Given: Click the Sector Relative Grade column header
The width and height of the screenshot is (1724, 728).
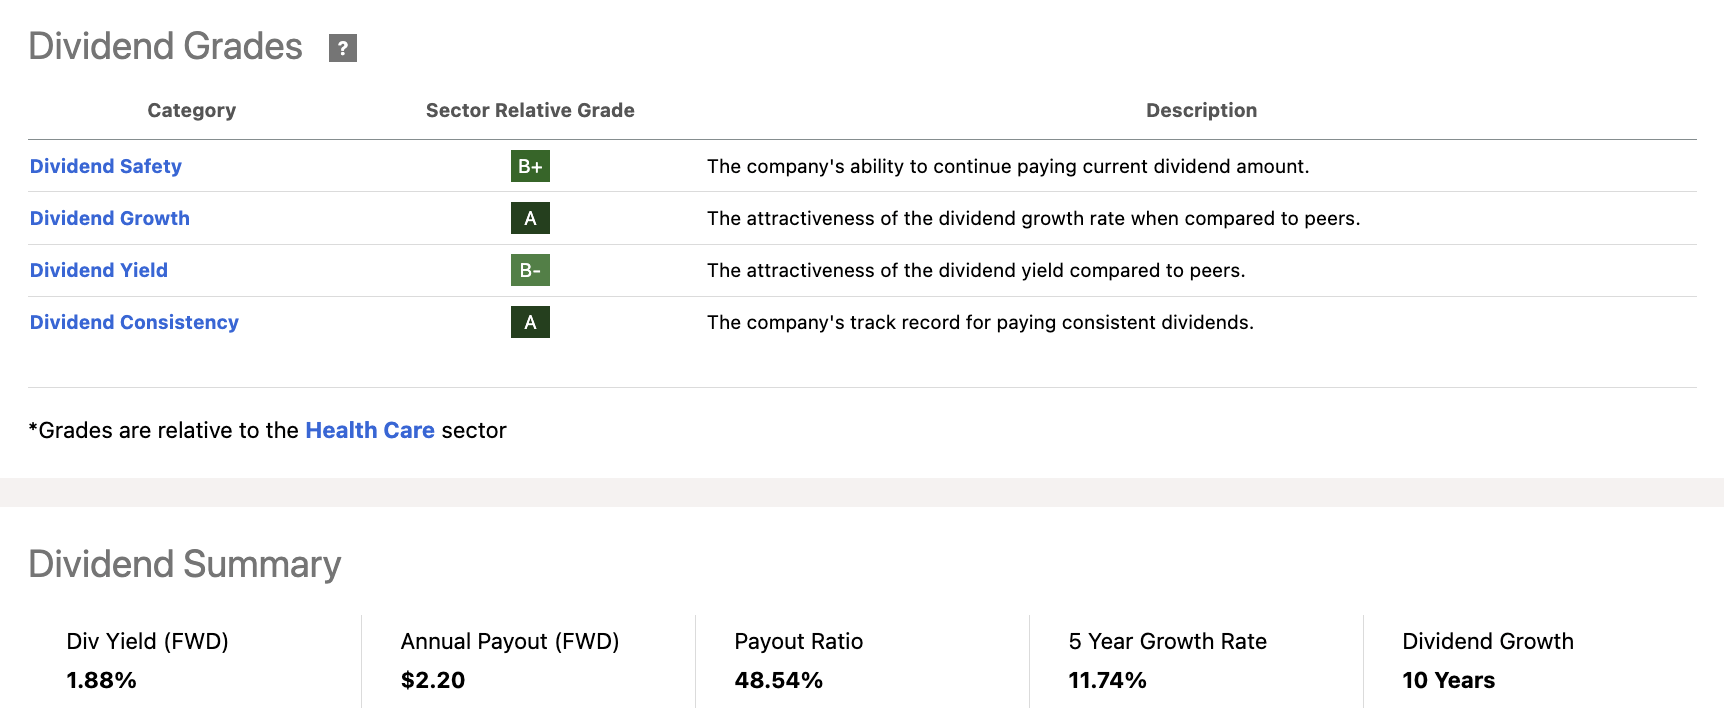Looking at the screenshot, I should click(x=530, y=110).
